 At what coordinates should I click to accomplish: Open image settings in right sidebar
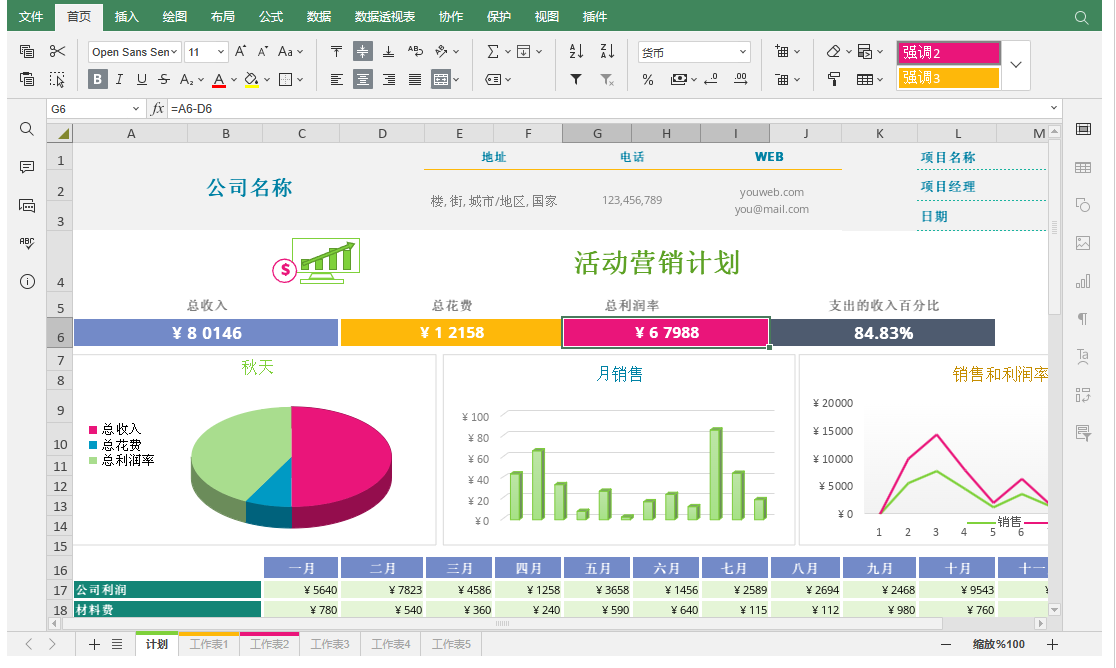click(1083, 243)
